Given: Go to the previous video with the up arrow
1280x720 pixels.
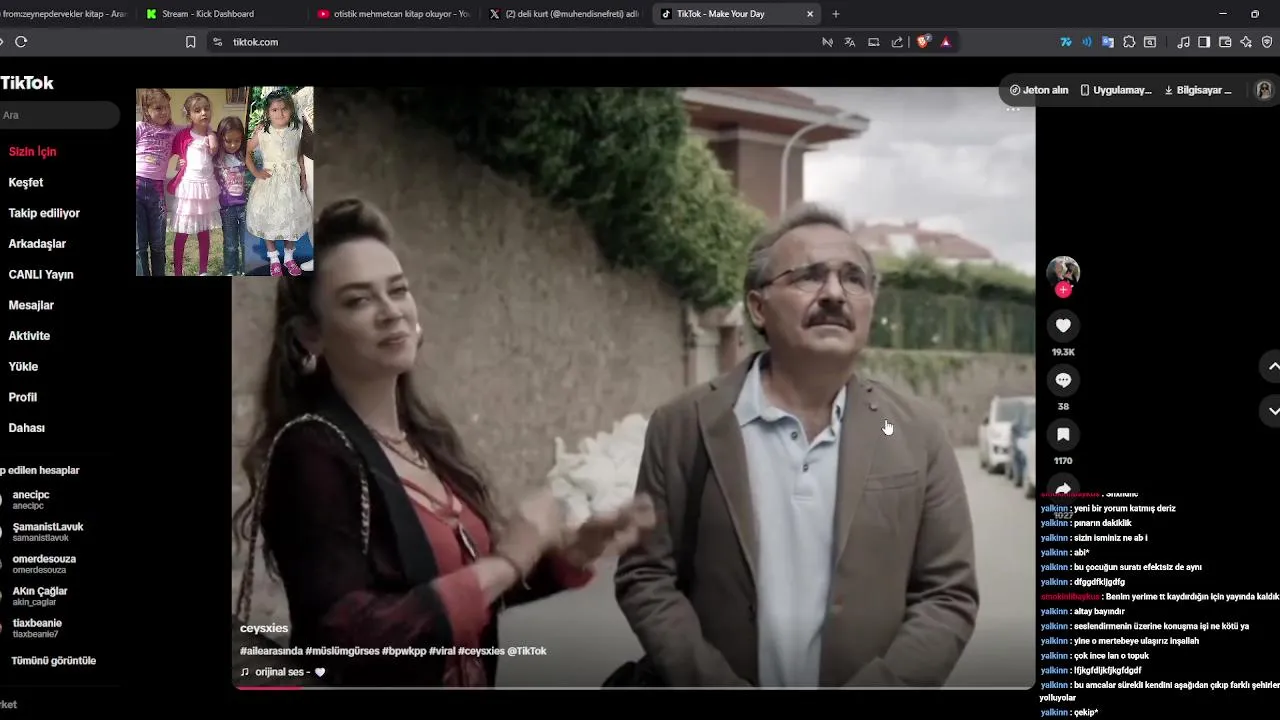Looking at the screenshot, I should (x=1272, y=367).
